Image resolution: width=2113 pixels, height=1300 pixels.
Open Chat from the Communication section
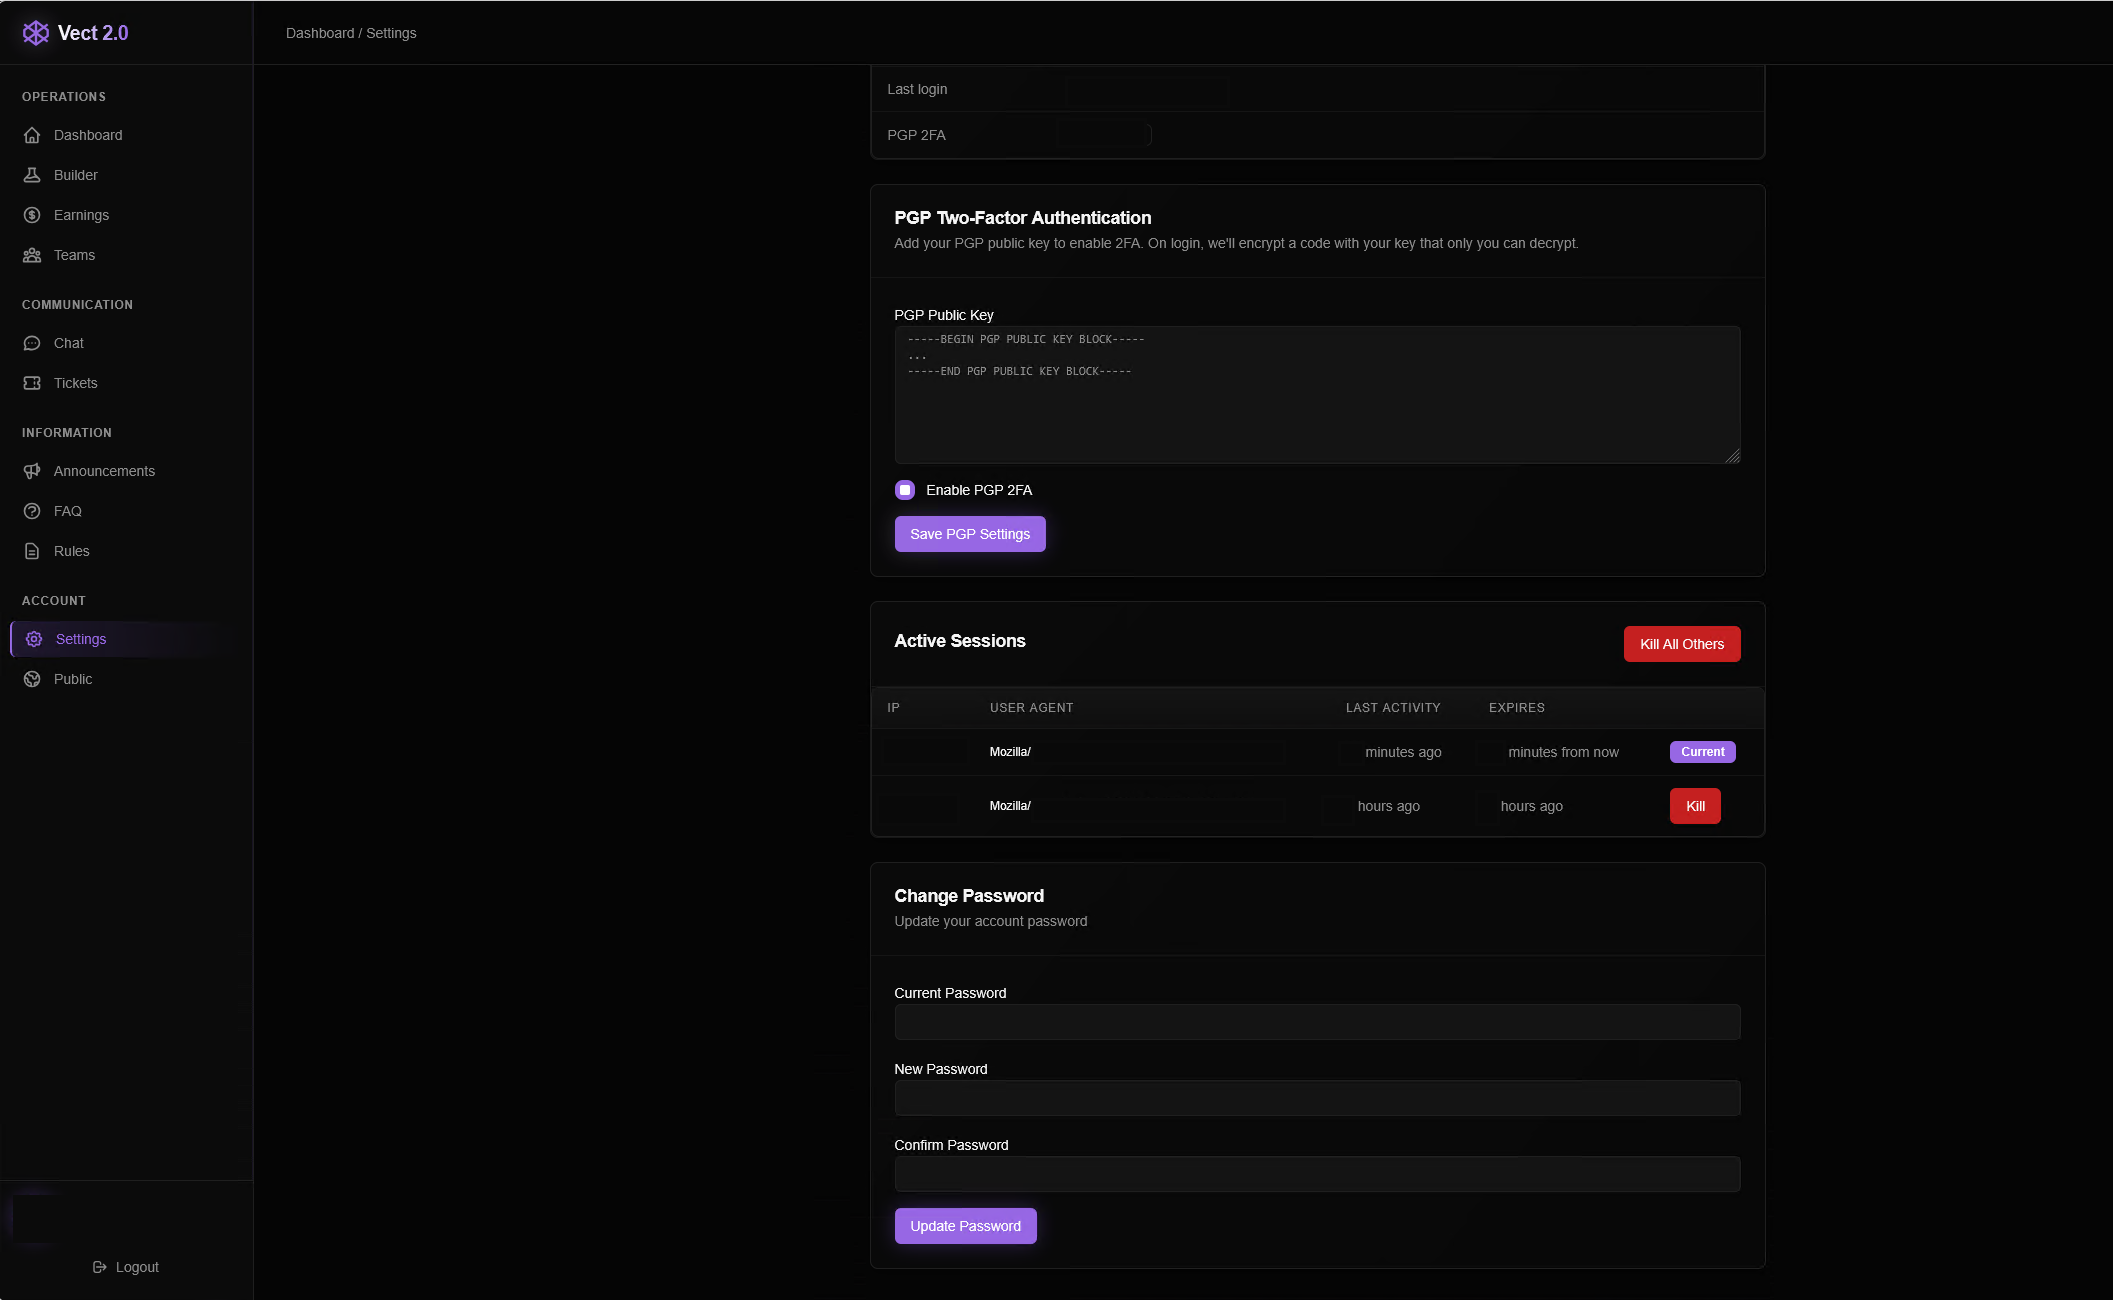tap(68, 343)
